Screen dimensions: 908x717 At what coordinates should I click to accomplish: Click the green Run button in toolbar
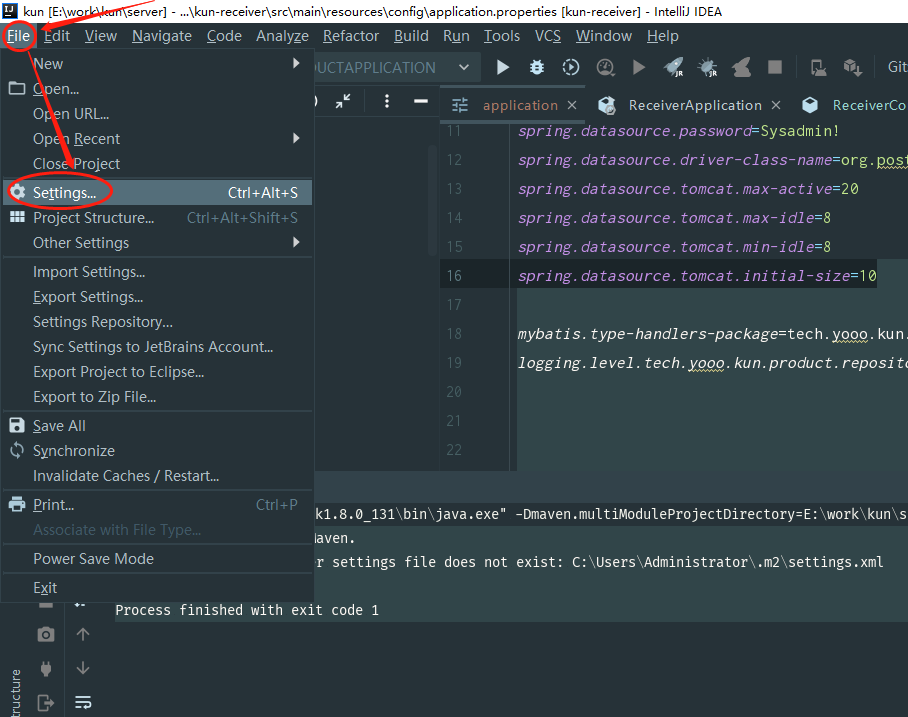tap(503, 68)
